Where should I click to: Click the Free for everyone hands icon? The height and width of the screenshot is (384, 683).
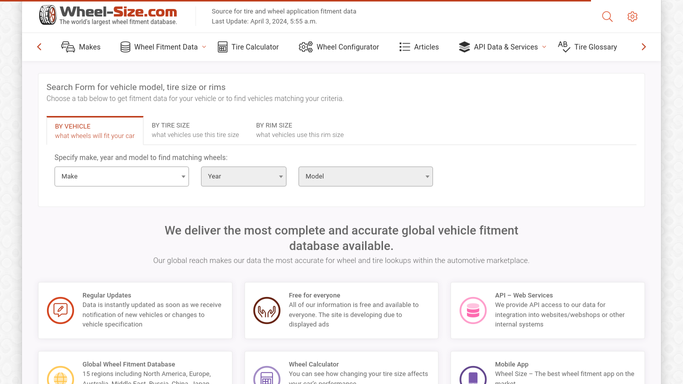[x=267, y=310]
